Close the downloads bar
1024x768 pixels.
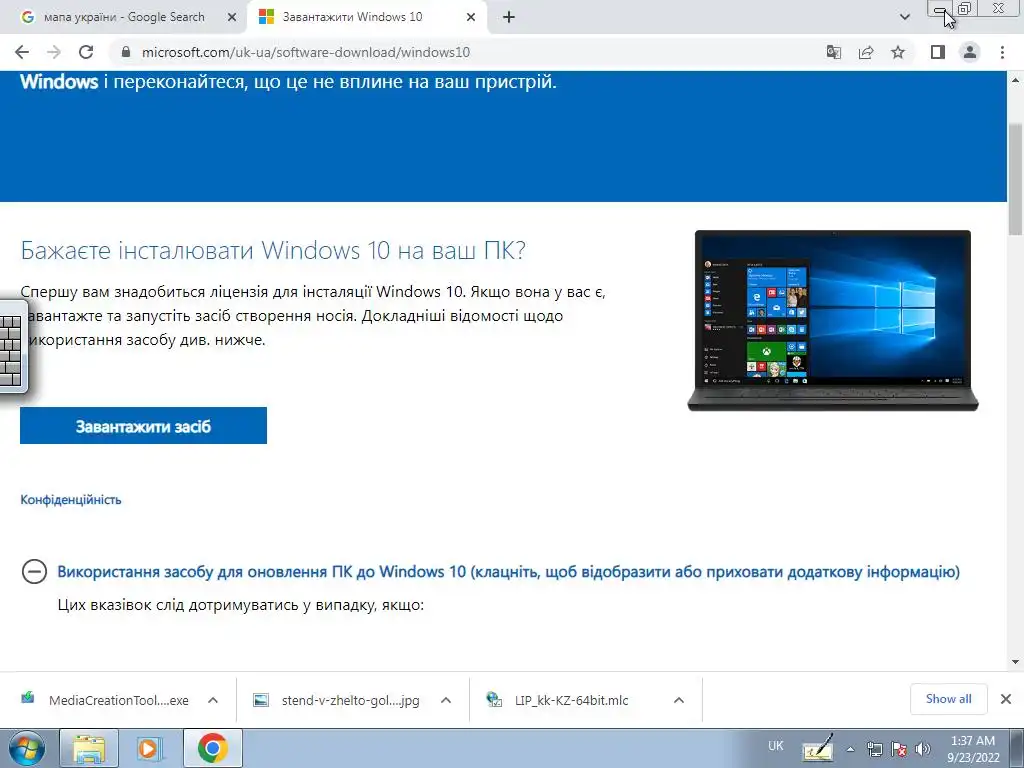1006,699
